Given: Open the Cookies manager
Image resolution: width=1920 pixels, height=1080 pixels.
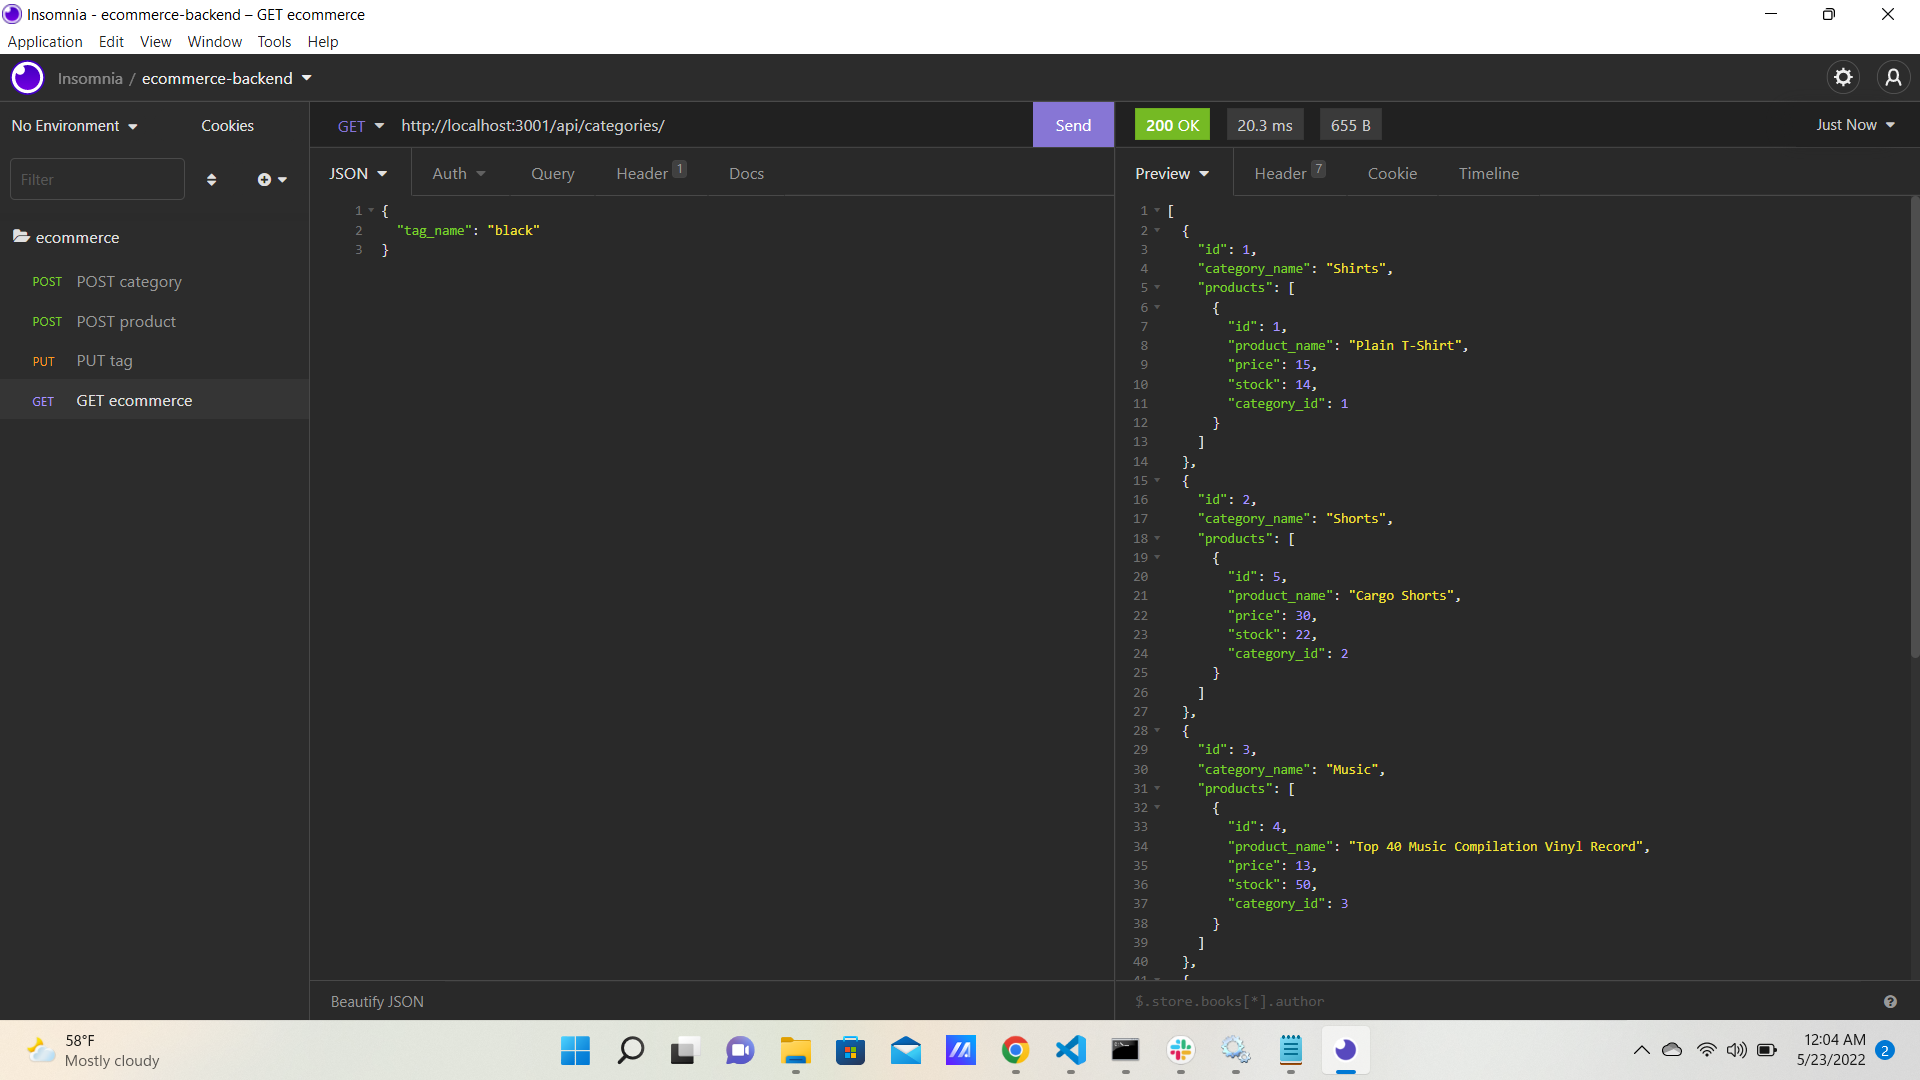Looking at the screenshot, I should [x=227, y=126].
